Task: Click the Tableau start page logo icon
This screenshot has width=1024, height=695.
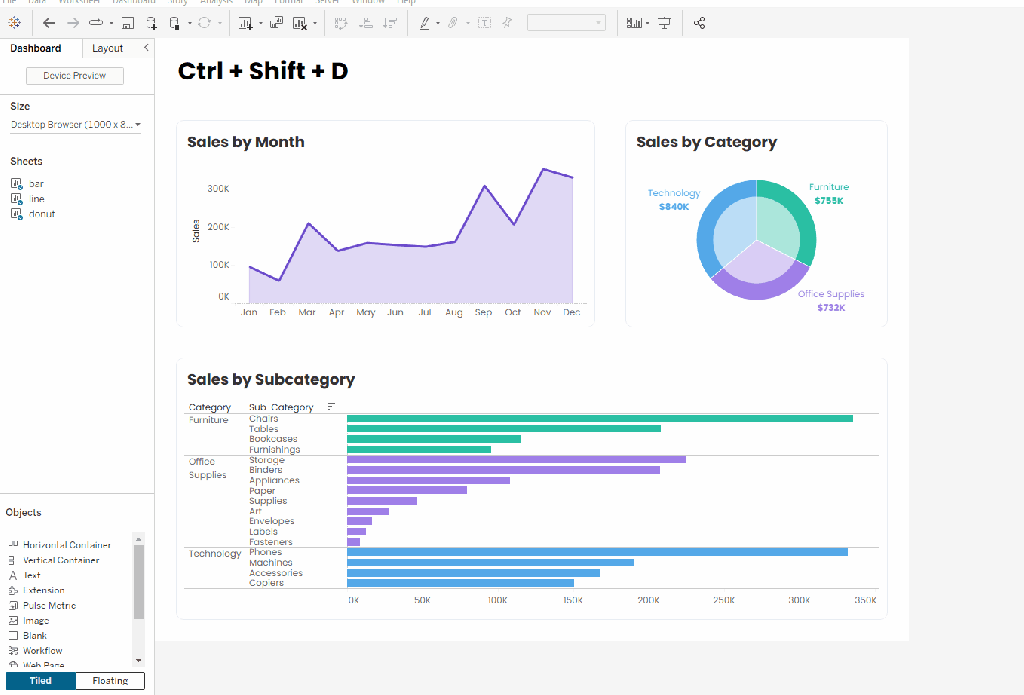Action: tap(14, 23)
